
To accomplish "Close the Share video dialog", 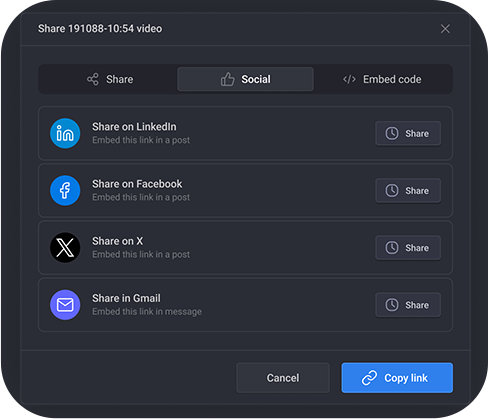I will [445, 29].
